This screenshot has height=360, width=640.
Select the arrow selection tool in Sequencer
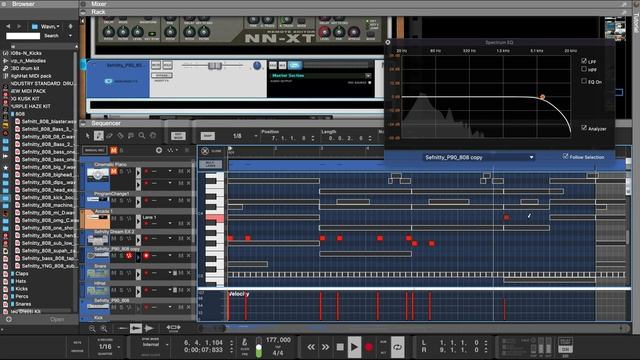click(x=87, y=136)
